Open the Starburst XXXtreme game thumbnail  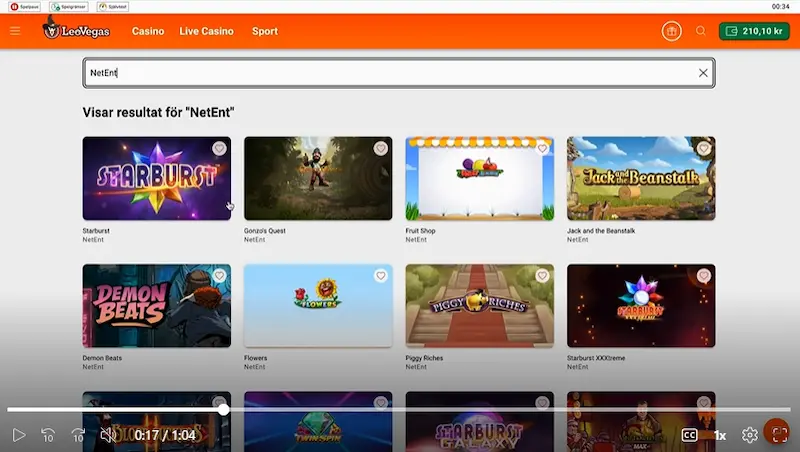coord(641,306)
